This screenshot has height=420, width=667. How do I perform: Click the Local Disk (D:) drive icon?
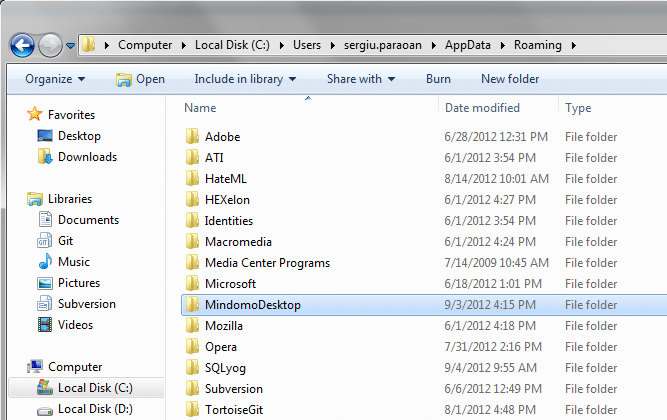click(x=45, y=411)
